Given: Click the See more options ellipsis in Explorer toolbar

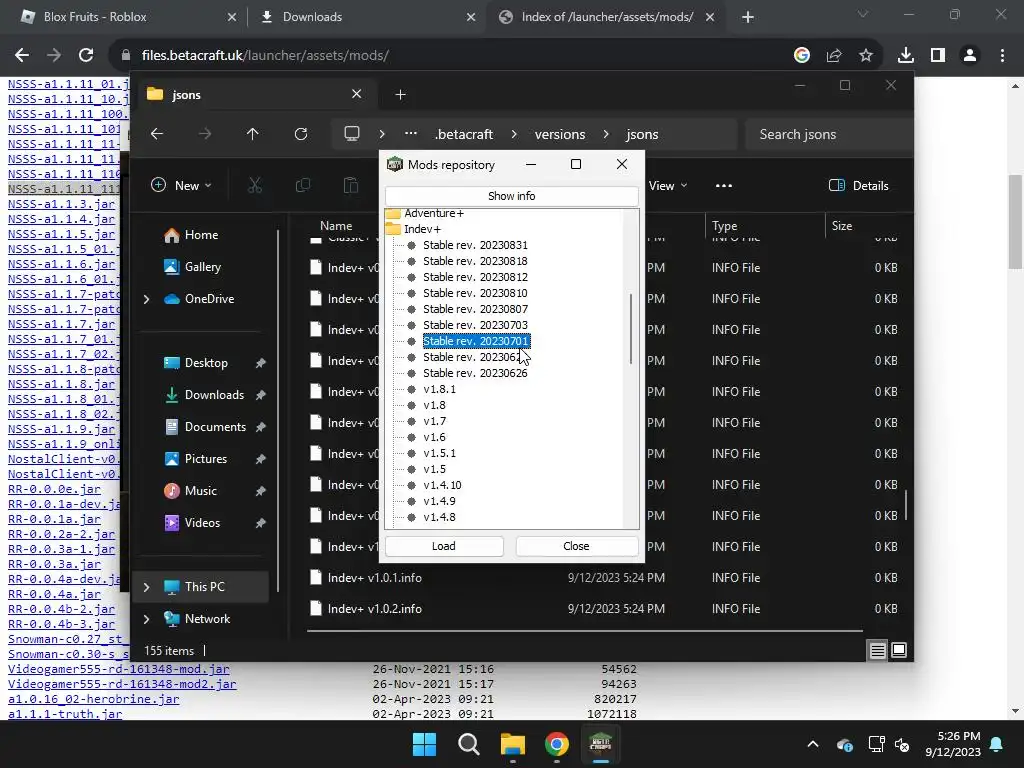Looking at the screenshot, I should (724, 185).
